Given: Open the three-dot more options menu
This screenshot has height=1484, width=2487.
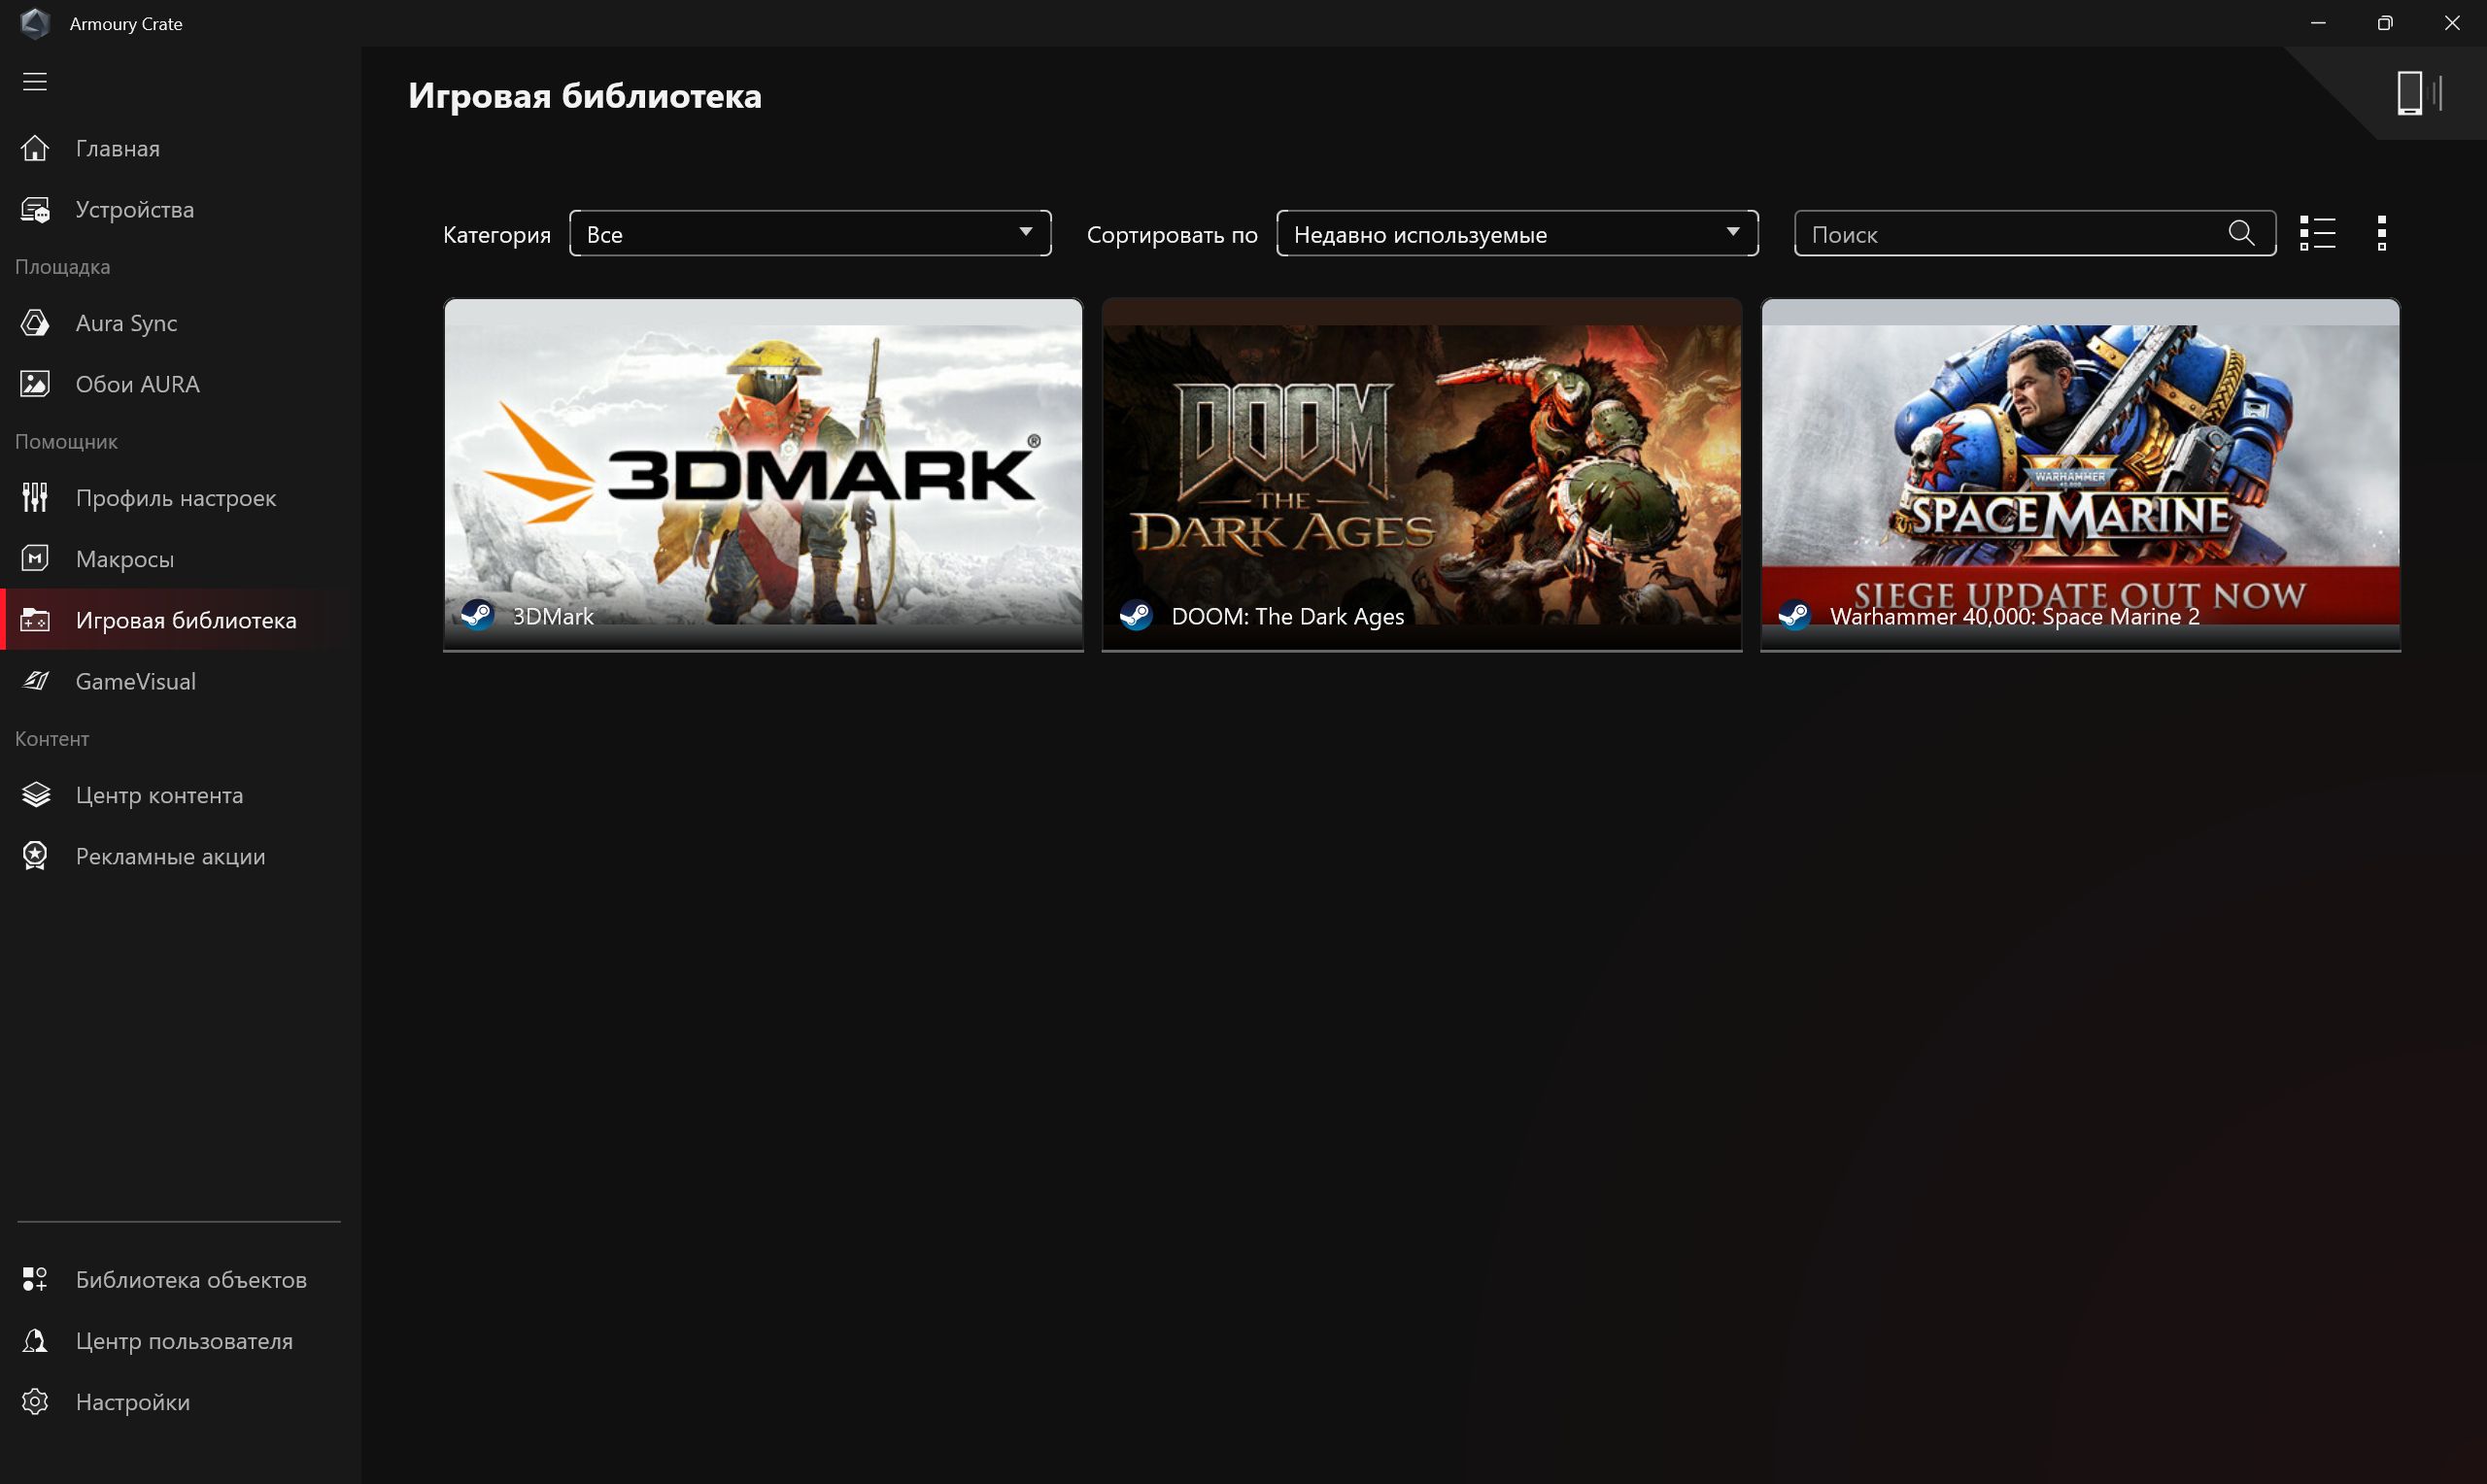Looking at the screenshot, I should point(2382,233).
